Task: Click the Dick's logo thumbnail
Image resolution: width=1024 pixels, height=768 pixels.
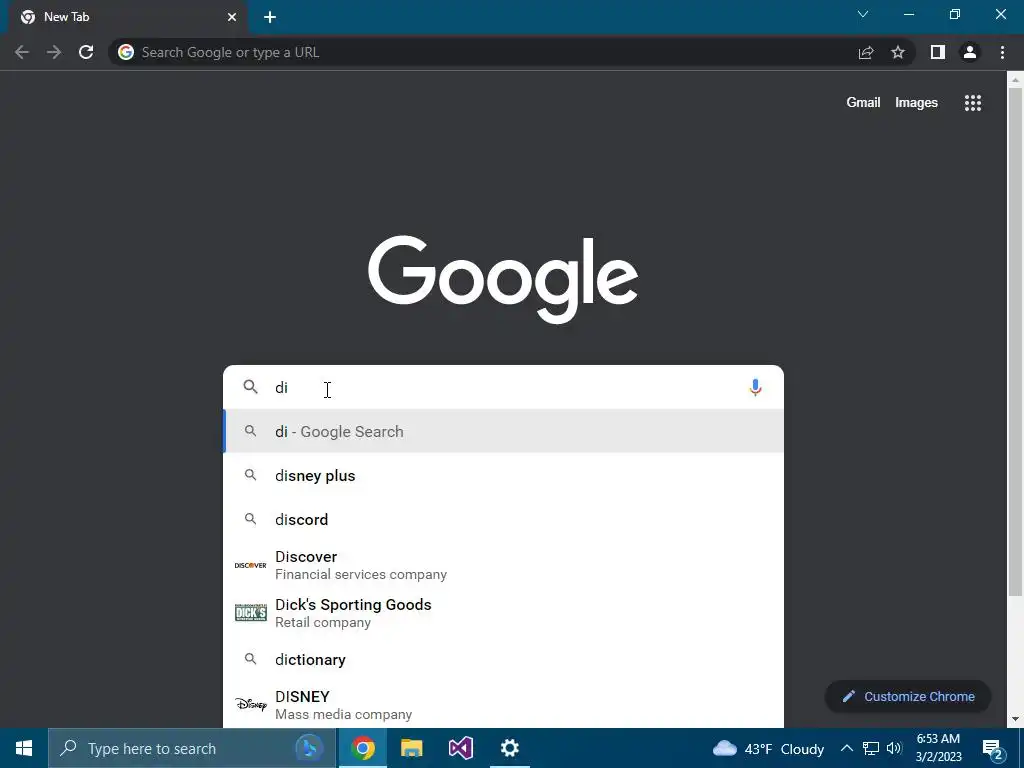Action: tap(251, 613)
